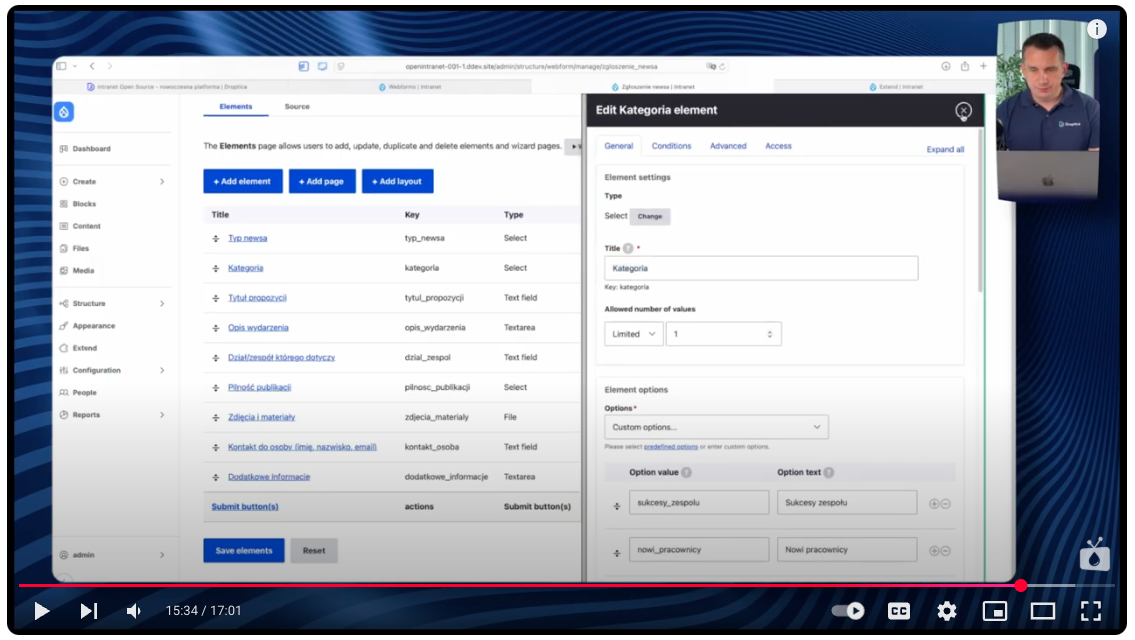Click the Add element button
Viewport: 1135px width, 640px height.
(x=242, y=181)
